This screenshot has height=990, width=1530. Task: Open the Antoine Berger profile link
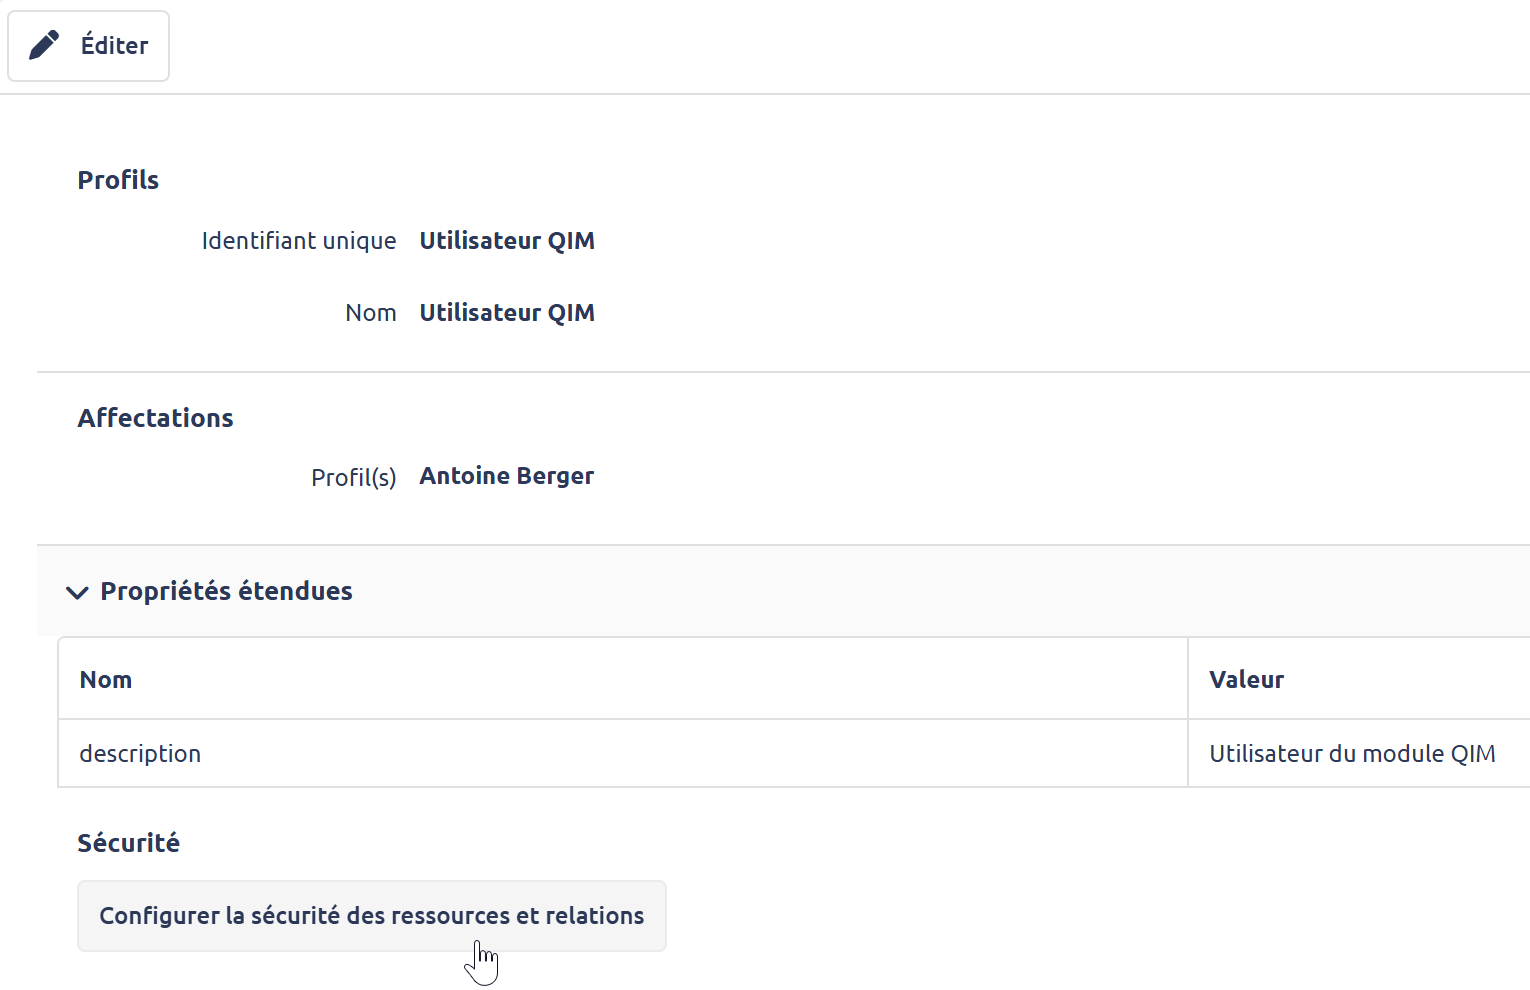tap(506, 476)
